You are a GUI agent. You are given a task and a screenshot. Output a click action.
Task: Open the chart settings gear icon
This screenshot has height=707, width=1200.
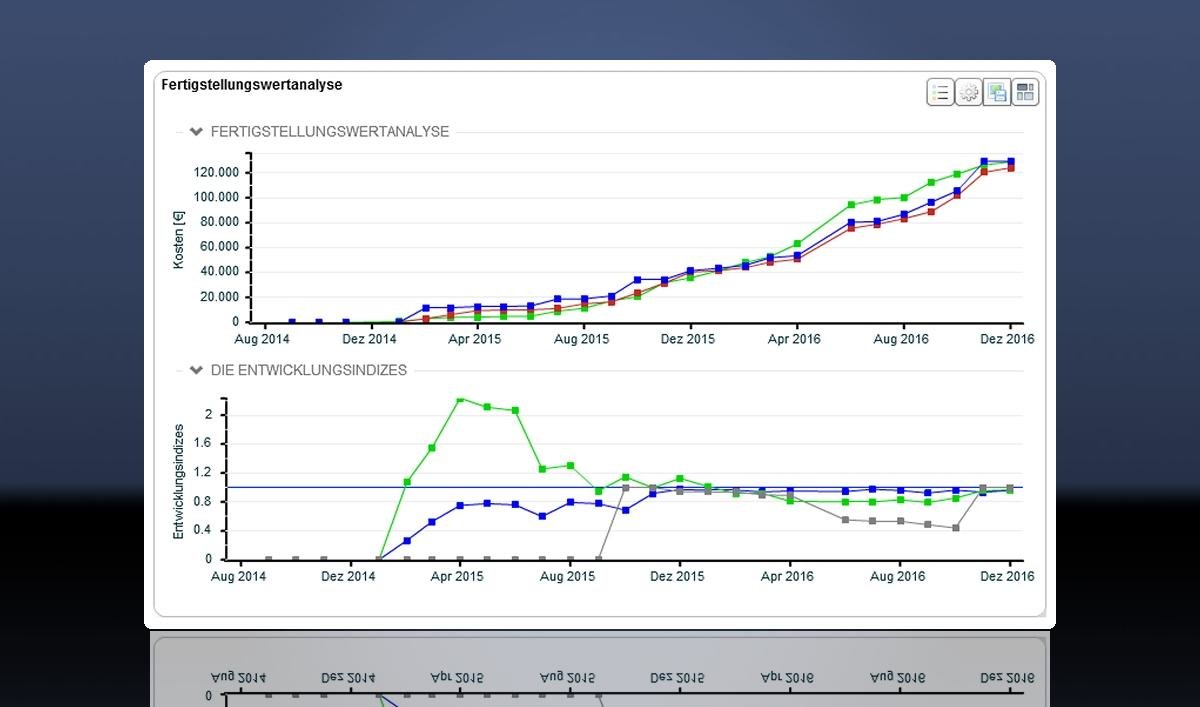click(969, 93)
